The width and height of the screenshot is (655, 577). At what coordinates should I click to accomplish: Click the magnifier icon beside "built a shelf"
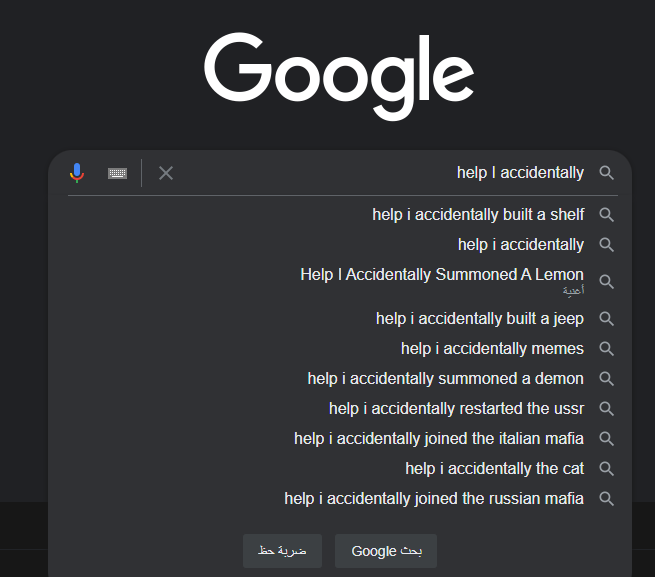click(x=606, y=215)
